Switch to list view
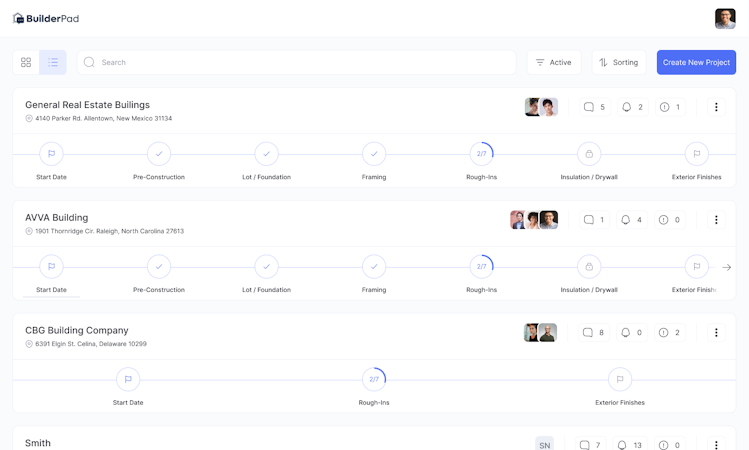 (53, 62)
